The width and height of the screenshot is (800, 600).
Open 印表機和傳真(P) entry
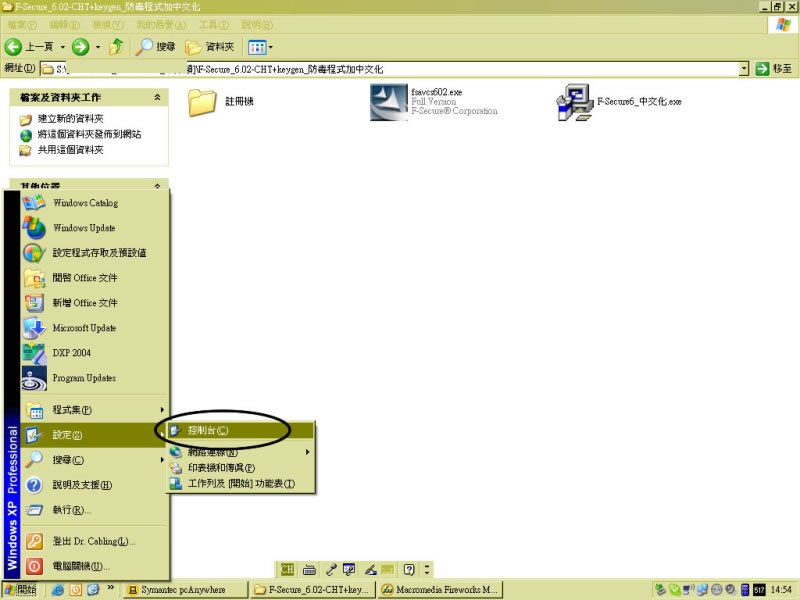241,468
